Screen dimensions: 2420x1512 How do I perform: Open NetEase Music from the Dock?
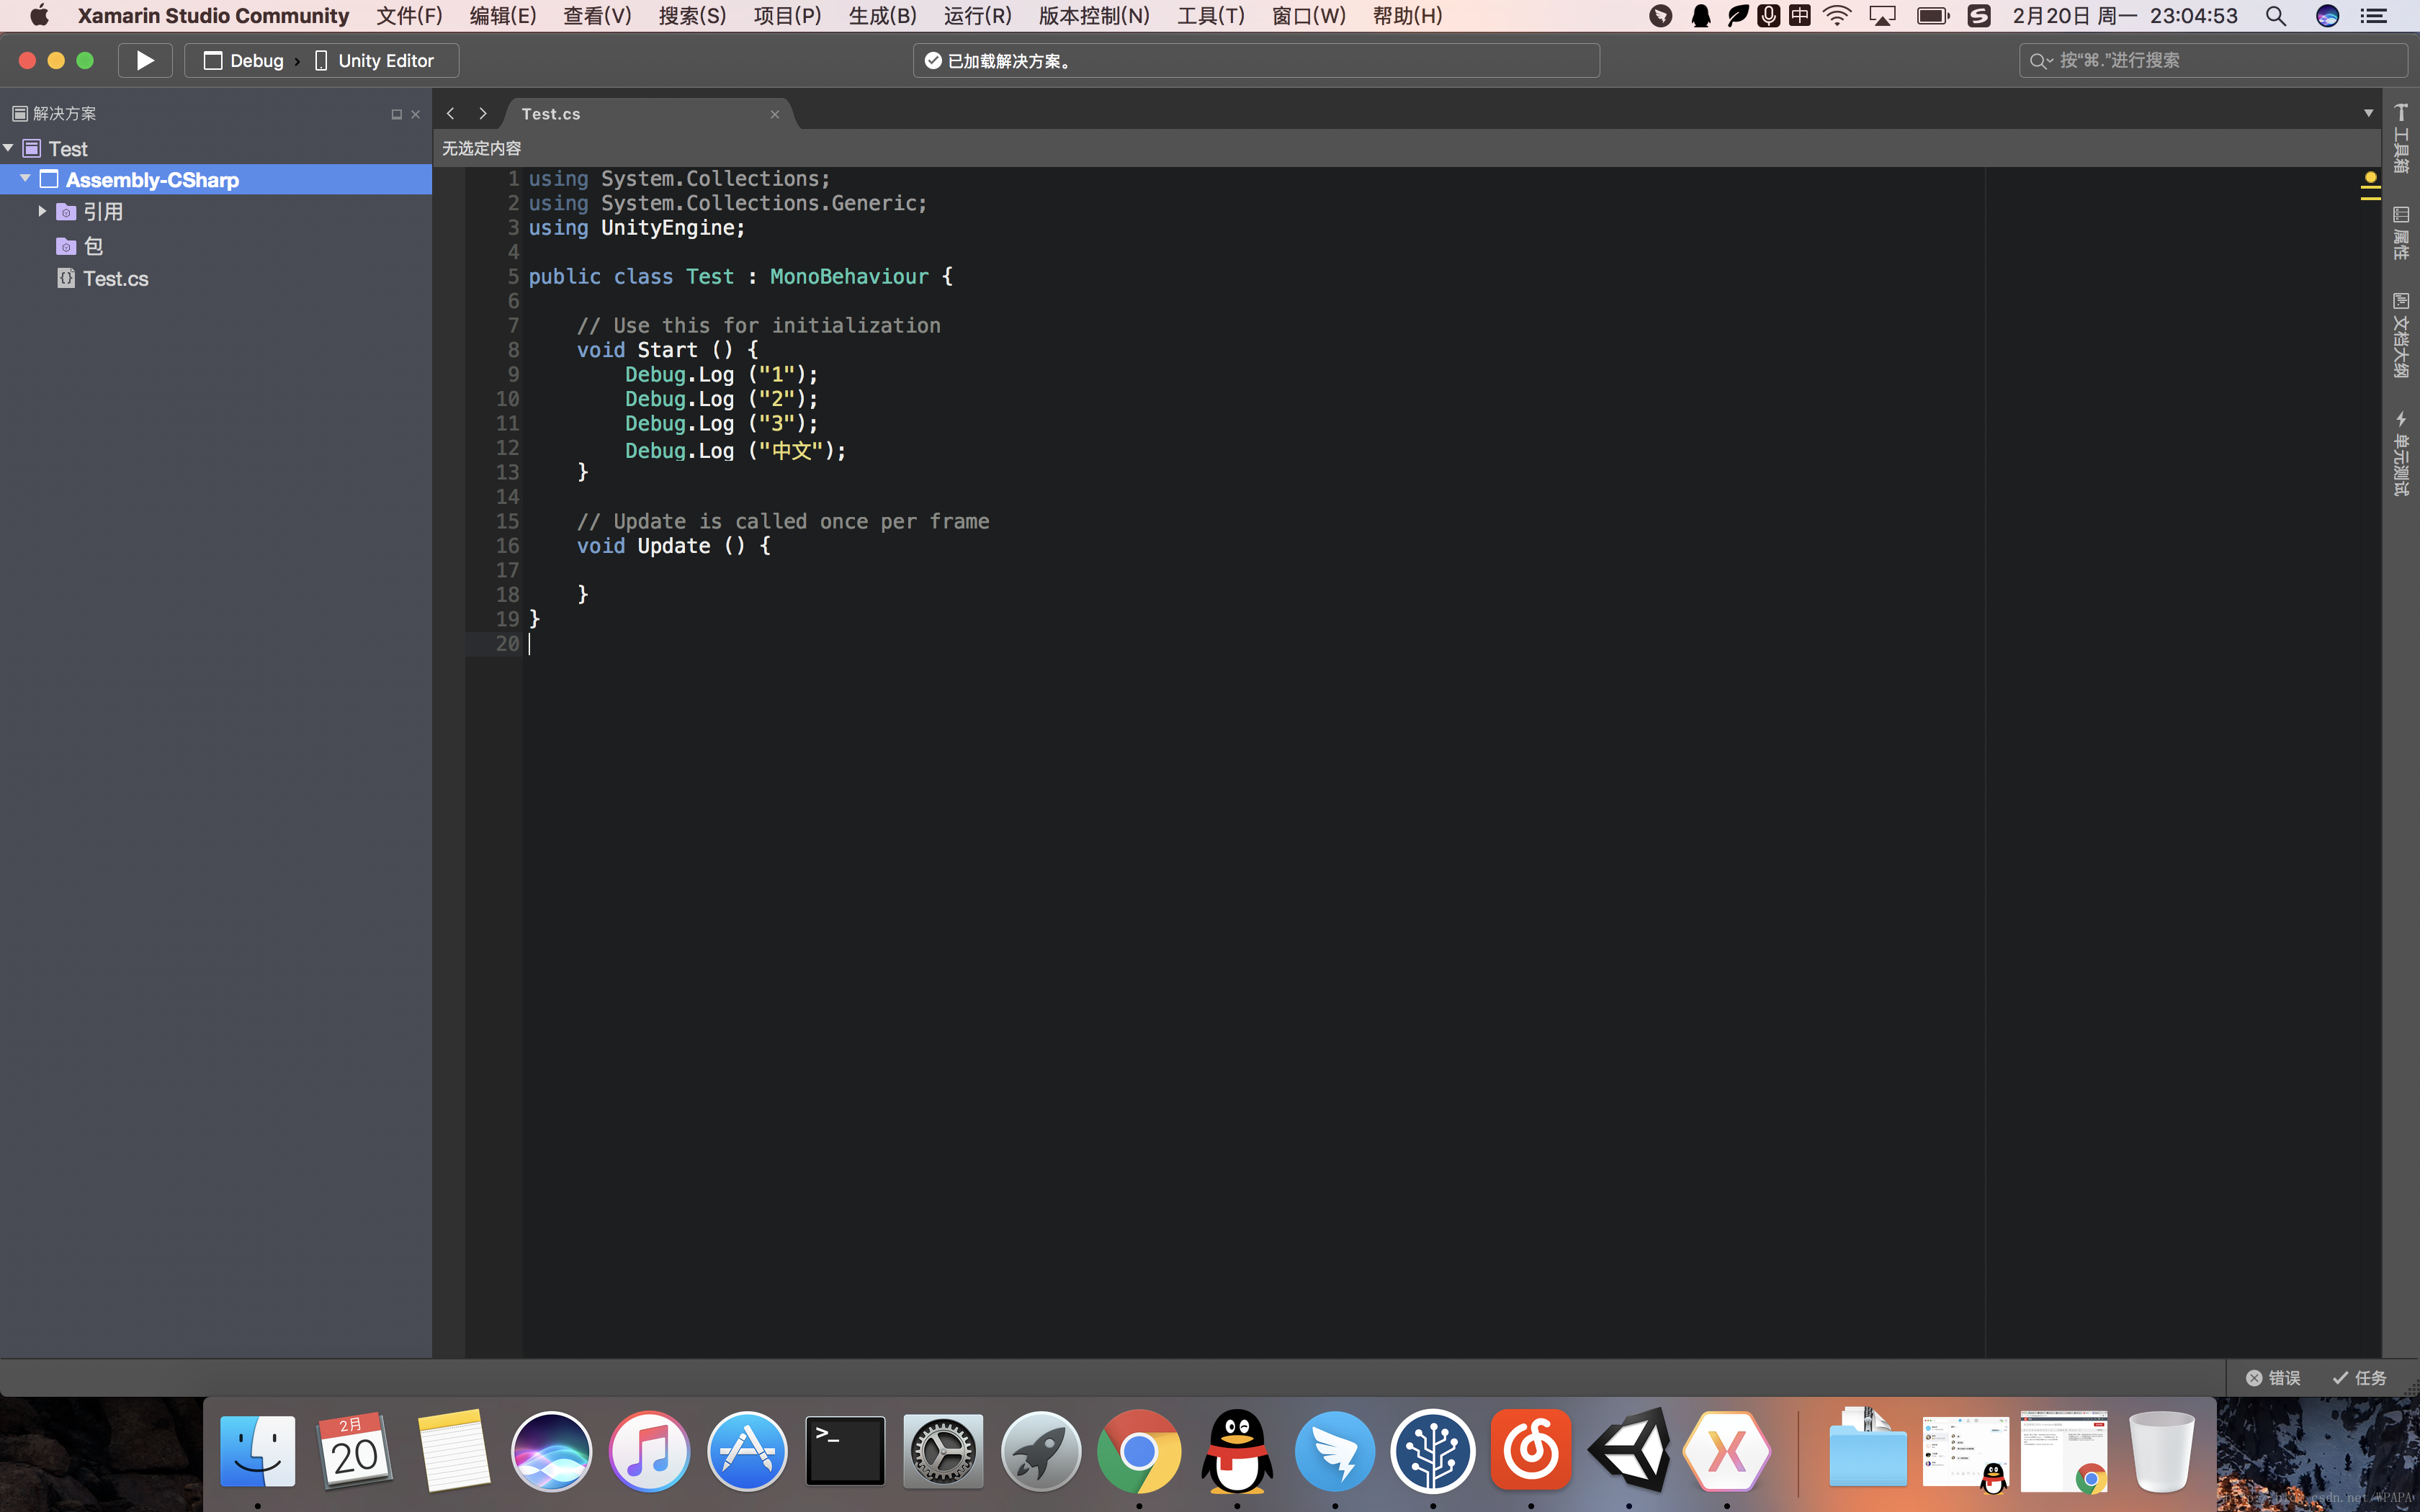tap(1531, 1451)
